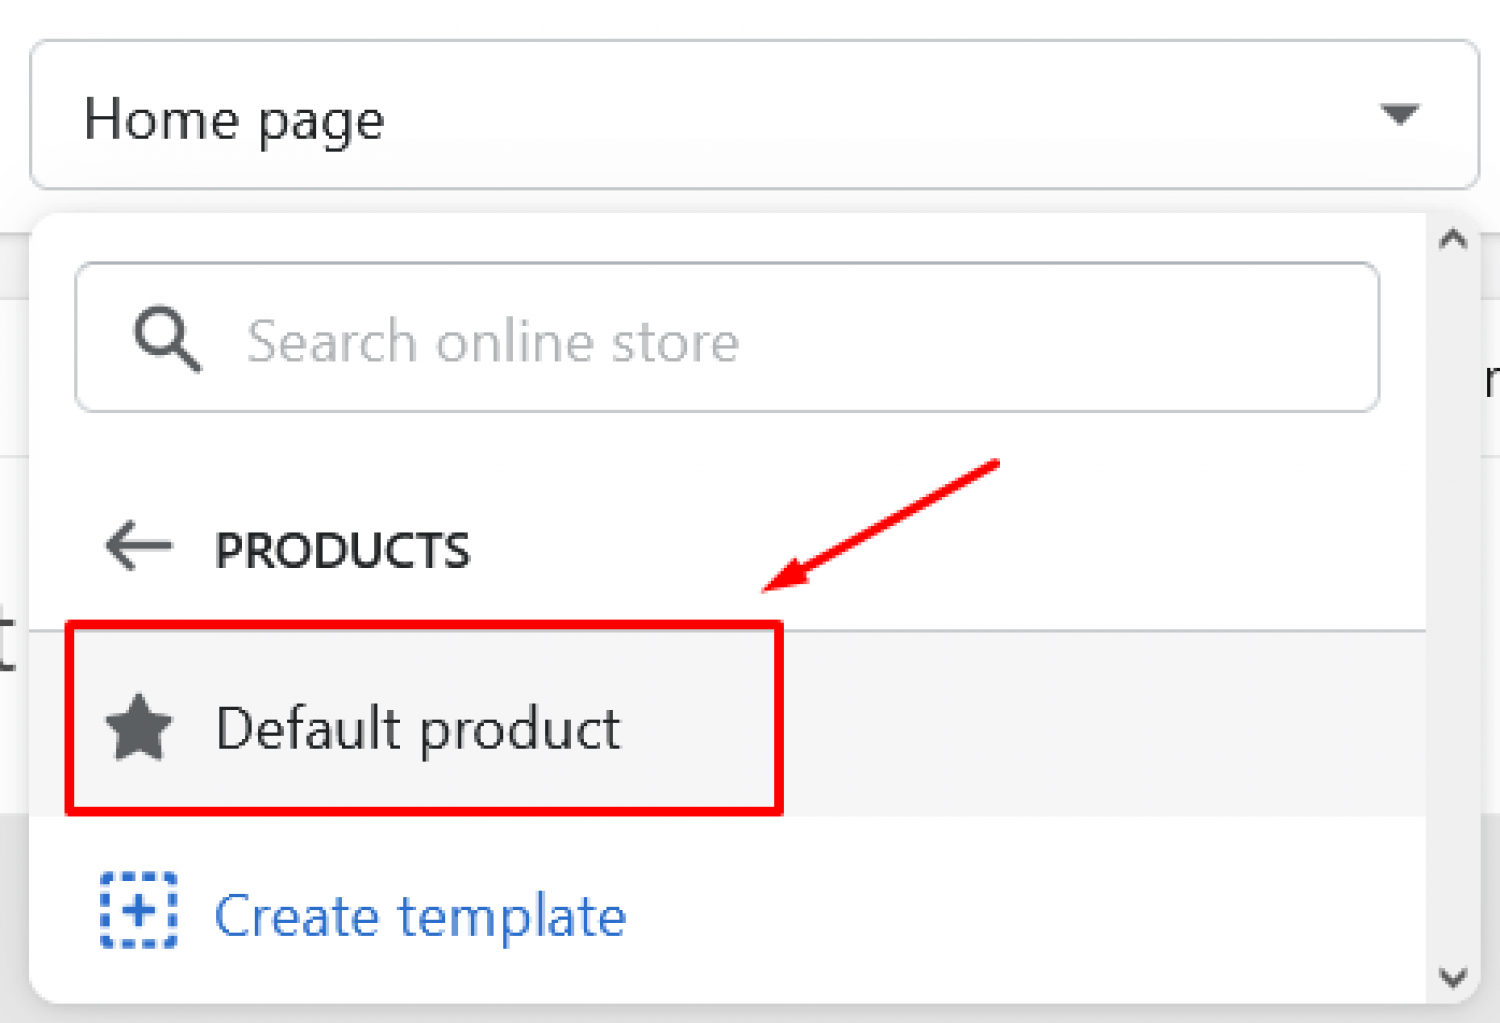The width and height of the screenshot is (1500, 1023).
Task: Click the scrollbar up arrow
Action: [x=1453, y=239]
